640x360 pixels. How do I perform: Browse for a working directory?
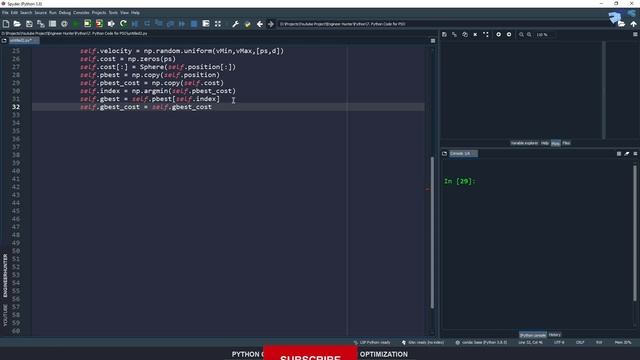621,24
